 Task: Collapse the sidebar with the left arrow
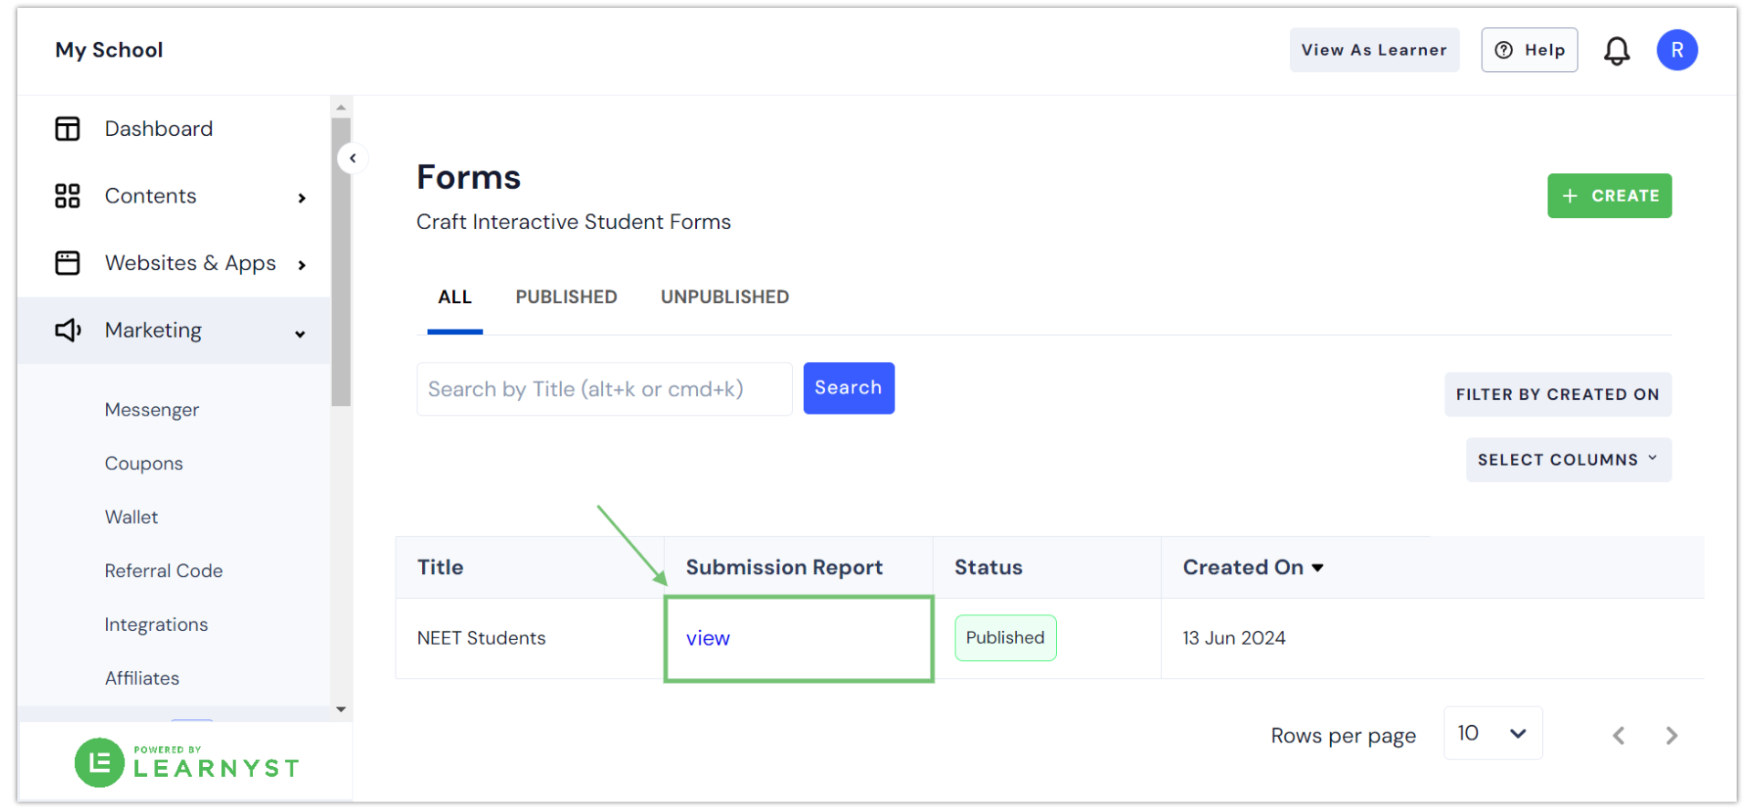353,158
